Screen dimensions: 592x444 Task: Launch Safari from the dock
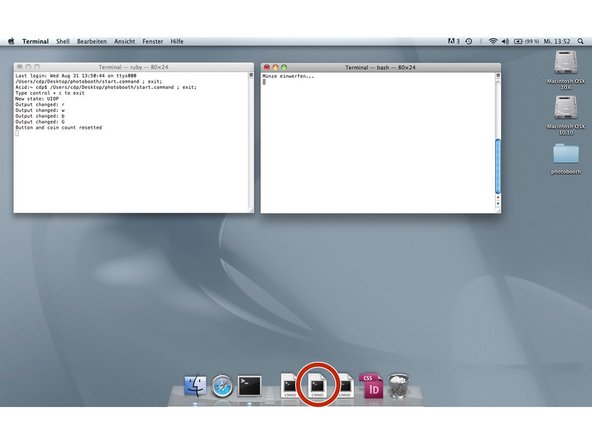point(222,386)
